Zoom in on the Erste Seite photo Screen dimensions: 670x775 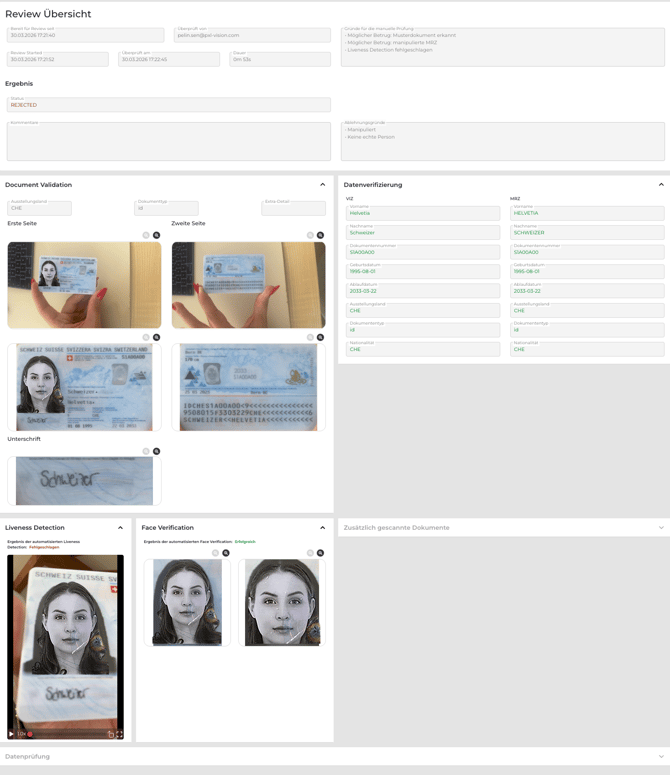click(x=157, y=235)
